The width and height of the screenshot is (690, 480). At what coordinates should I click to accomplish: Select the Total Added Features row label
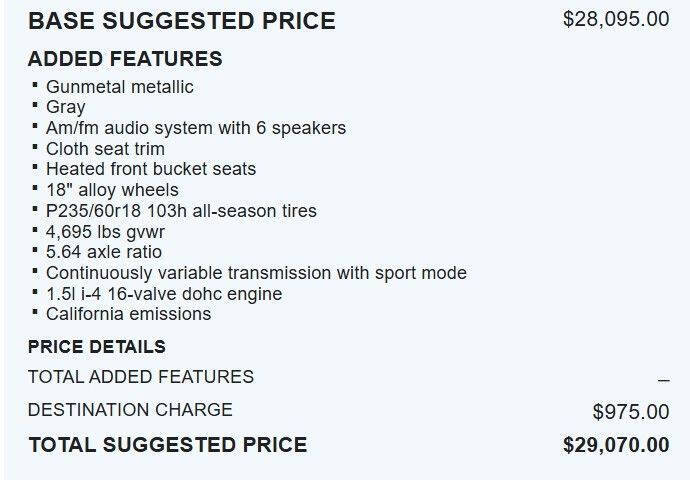(141, 377)
